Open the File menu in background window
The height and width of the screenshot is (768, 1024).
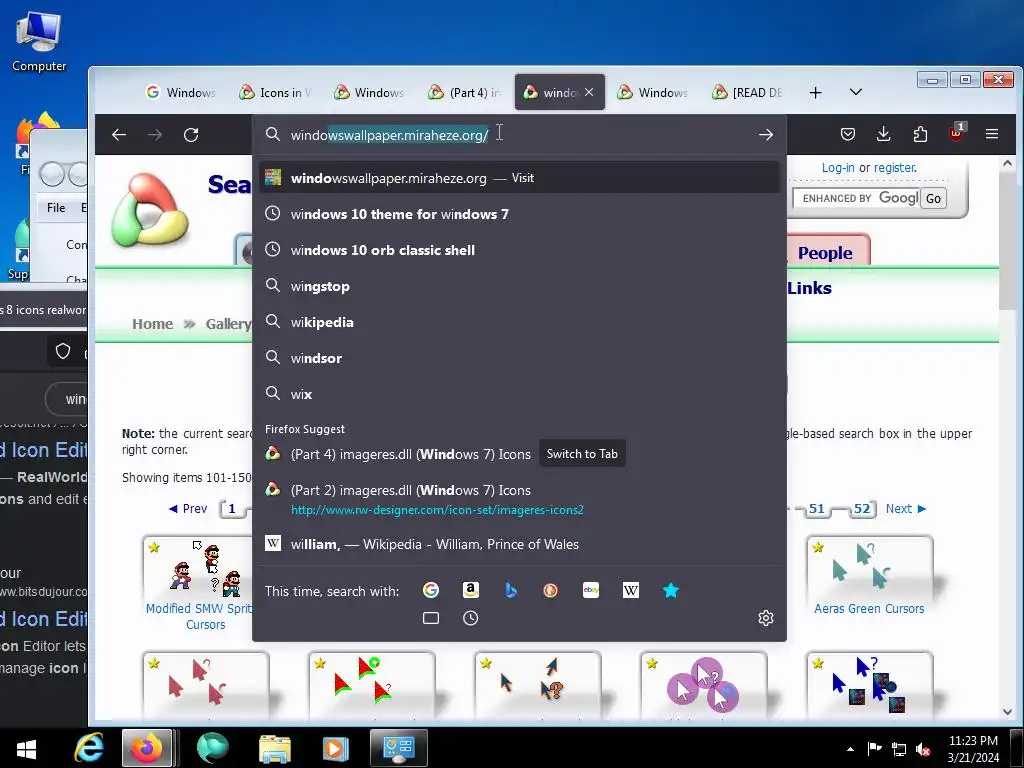[56, 208]
